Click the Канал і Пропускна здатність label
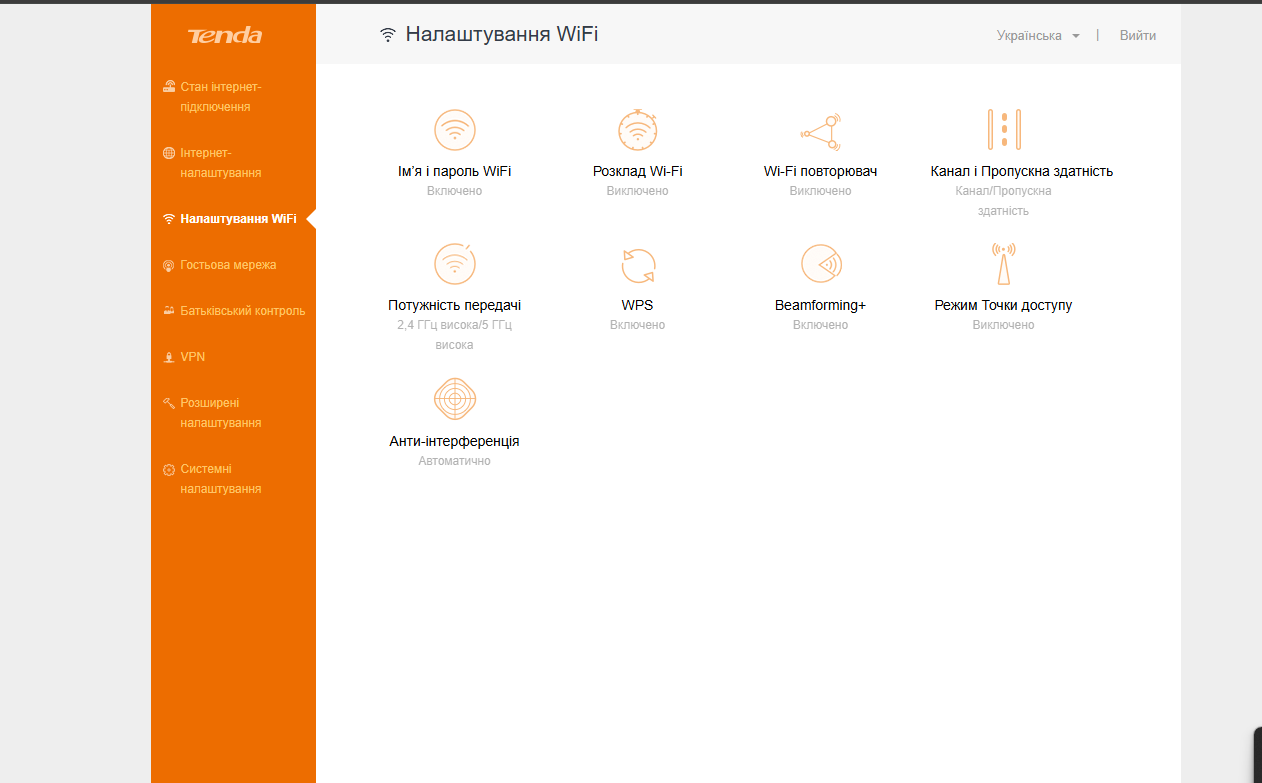The height and width of the screenshot is (783, 1262). click(x=1022, y=171)
